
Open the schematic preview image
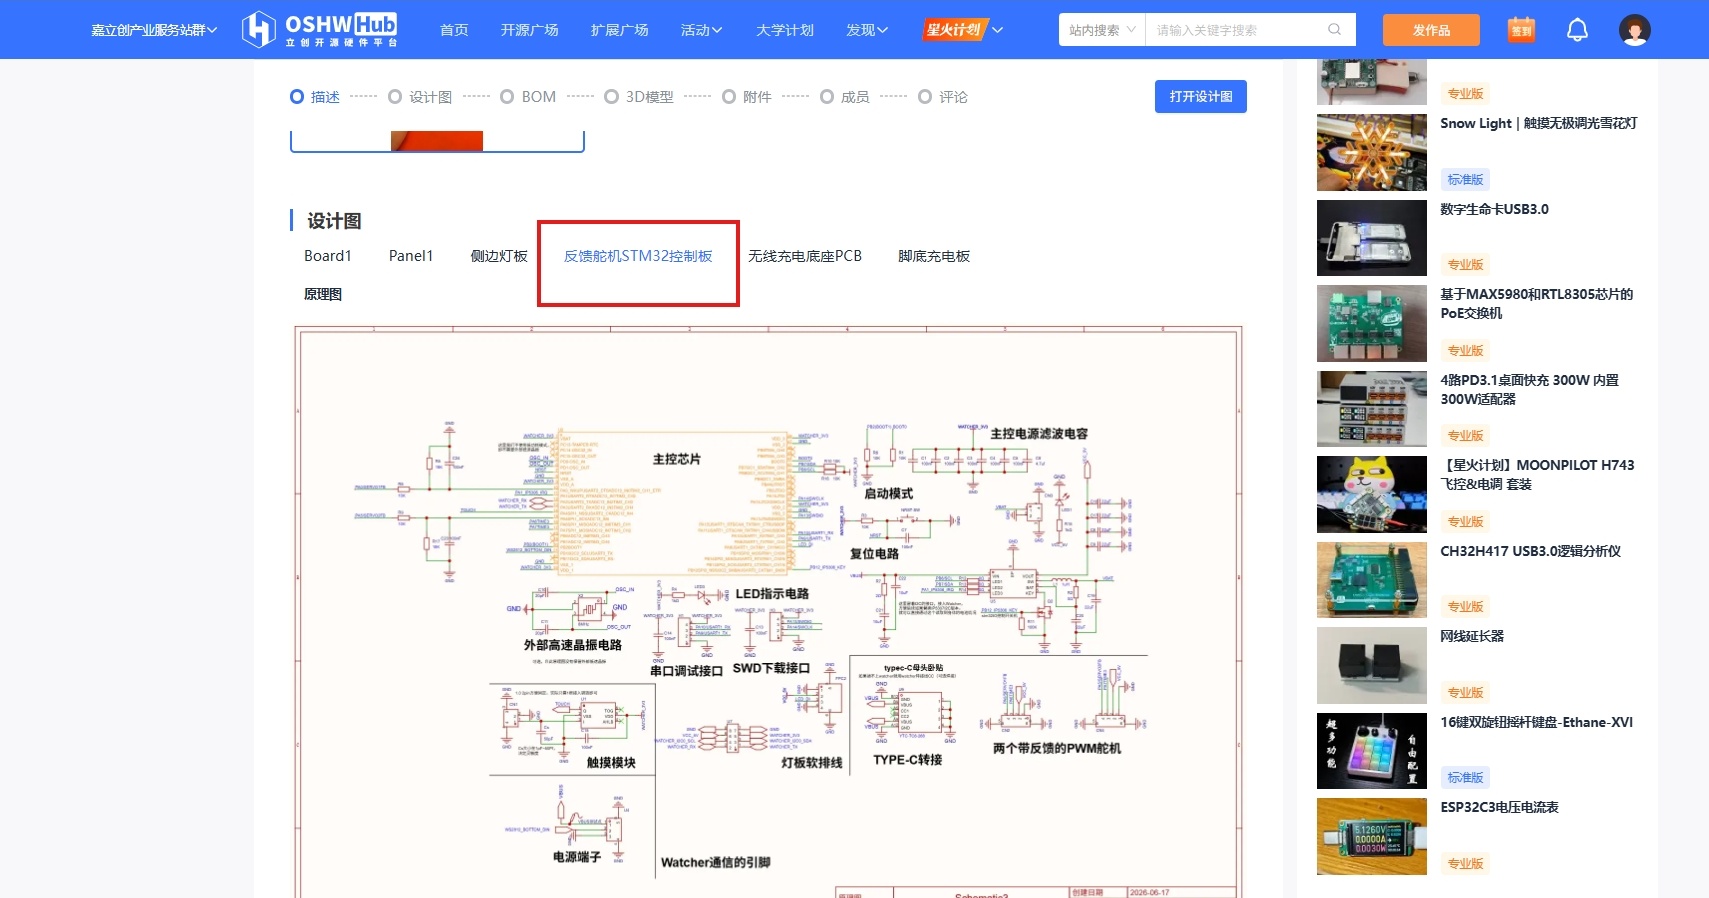[x=768, y=611]
